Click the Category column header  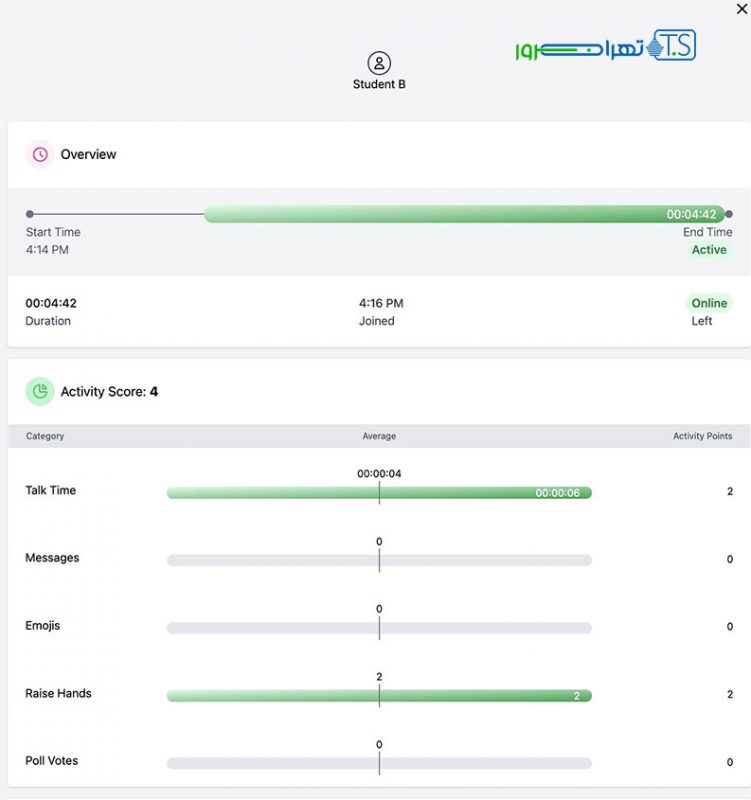pos(45,436)
